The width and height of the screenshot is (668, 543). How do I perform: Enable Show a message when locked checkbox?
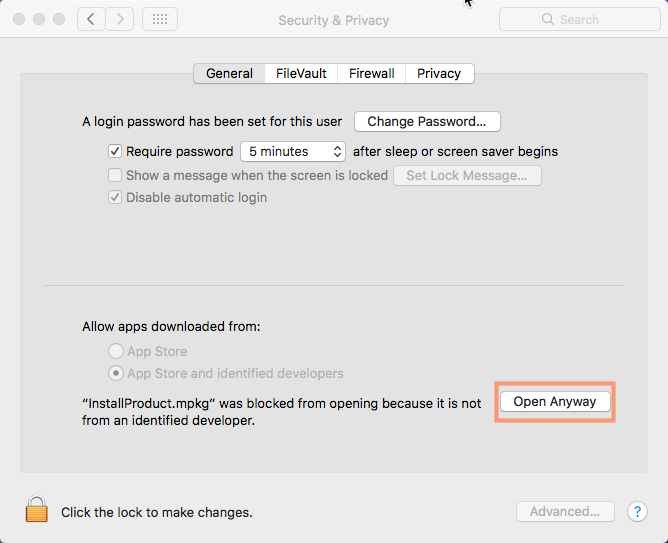point(115,175)
